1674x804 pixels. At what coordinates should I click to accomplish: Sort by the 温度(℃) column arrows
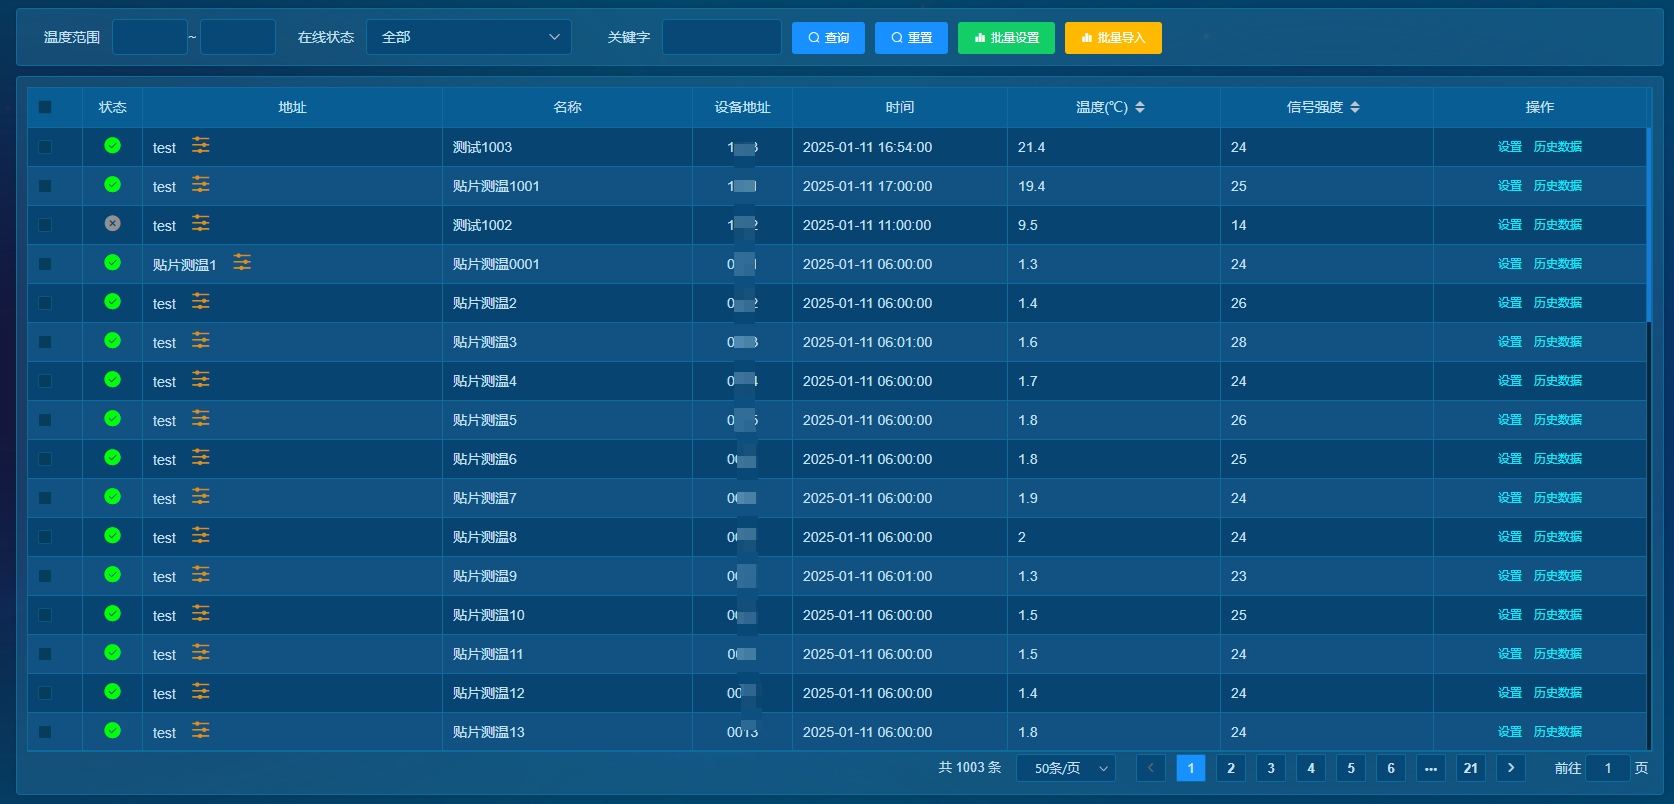point(1140,107)
